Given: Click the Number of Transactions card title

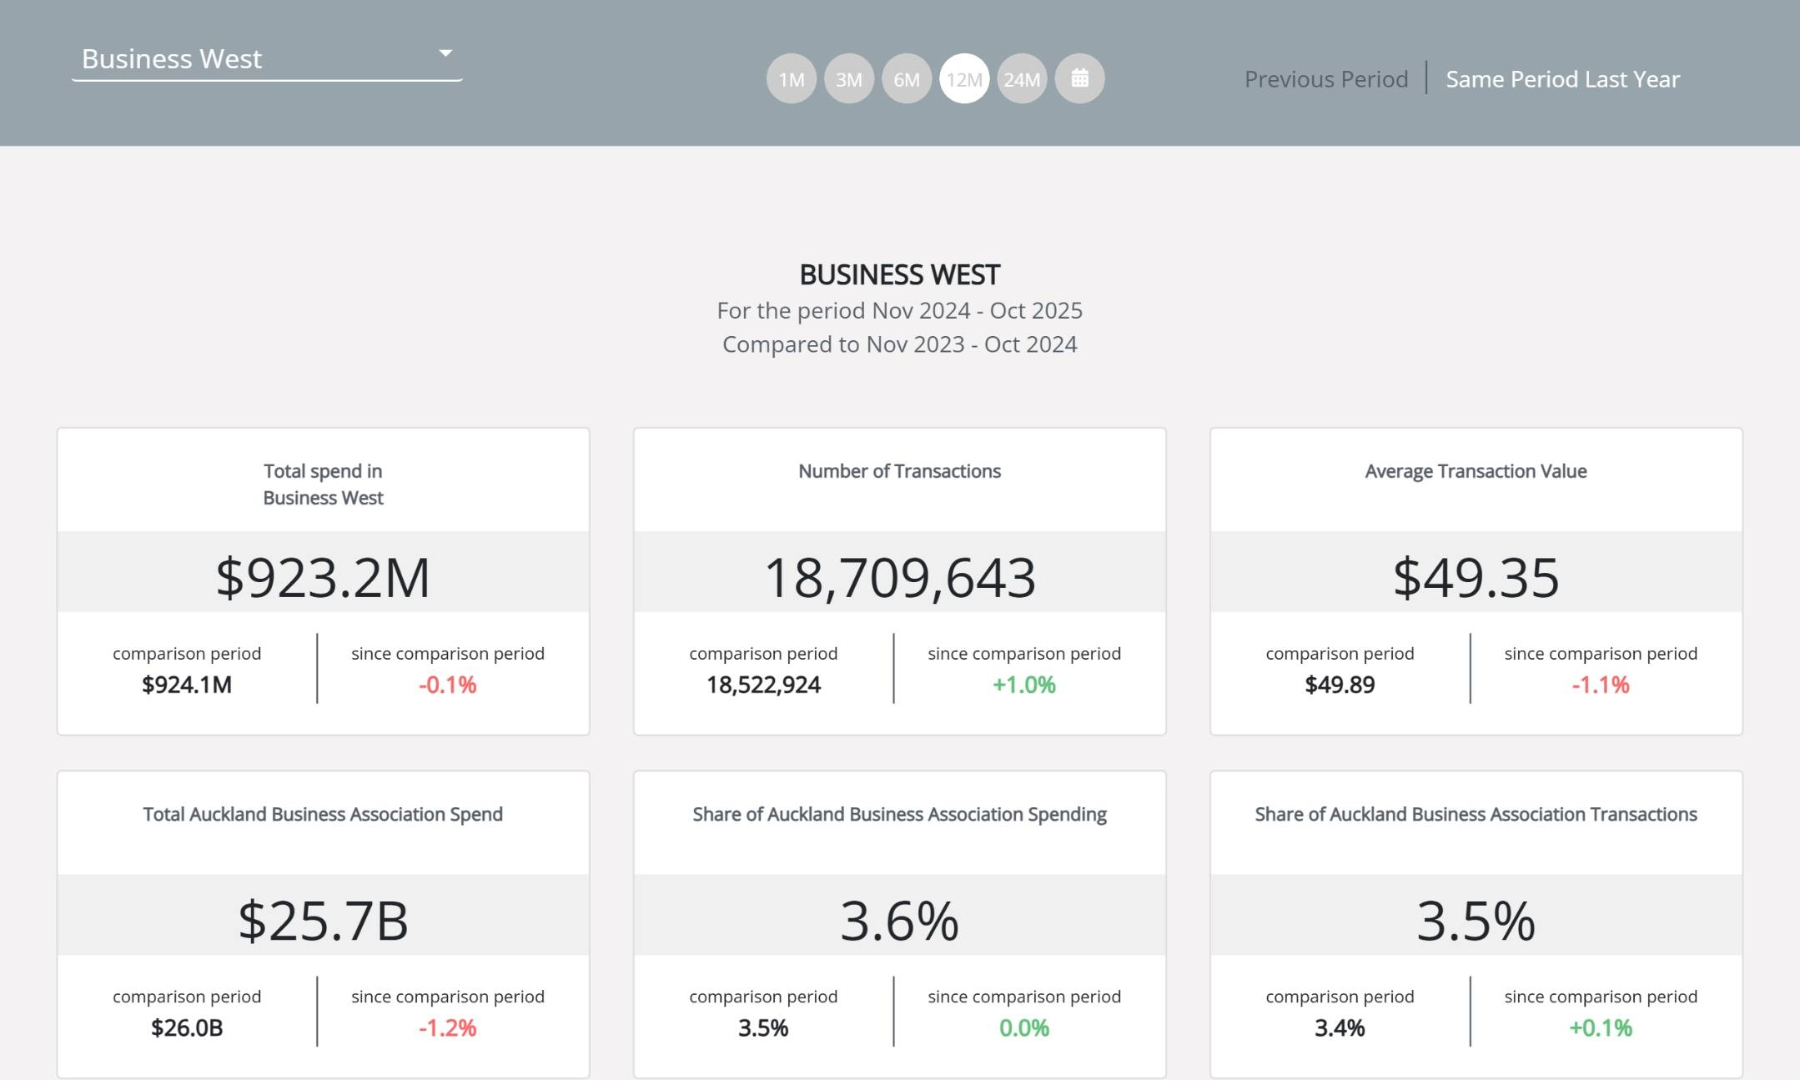Looking at the screenshot, I should click(900, 471).
